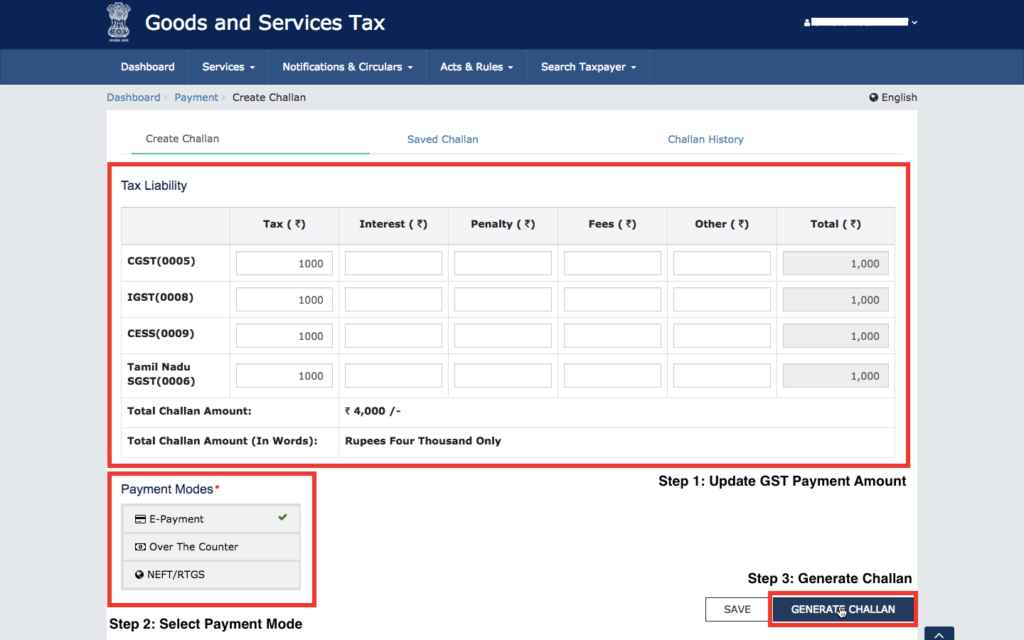Click the SAVE button
This screenshot has width=1024, height=640.
coord(737,609)
